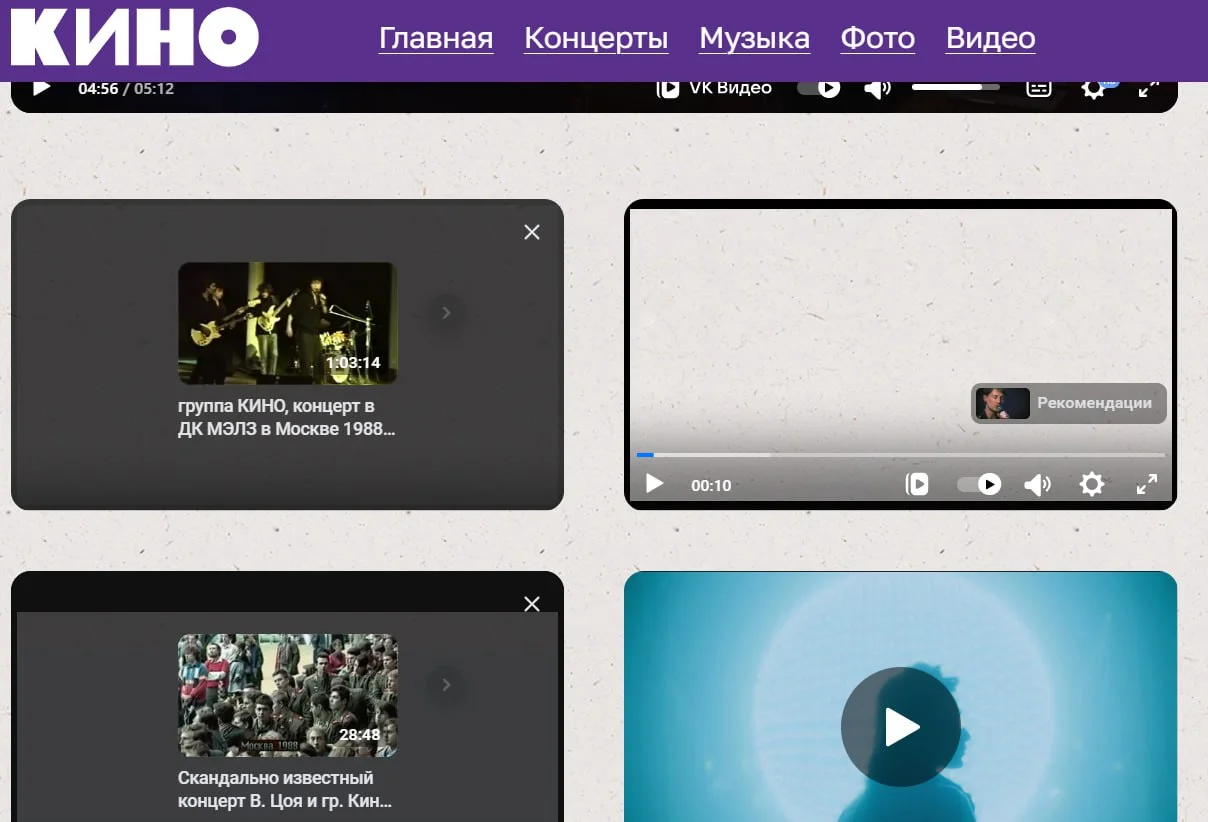Click the volume slider in top player
The width and height of the screenshot is (1208, 822).
click(x=955, y=88)
